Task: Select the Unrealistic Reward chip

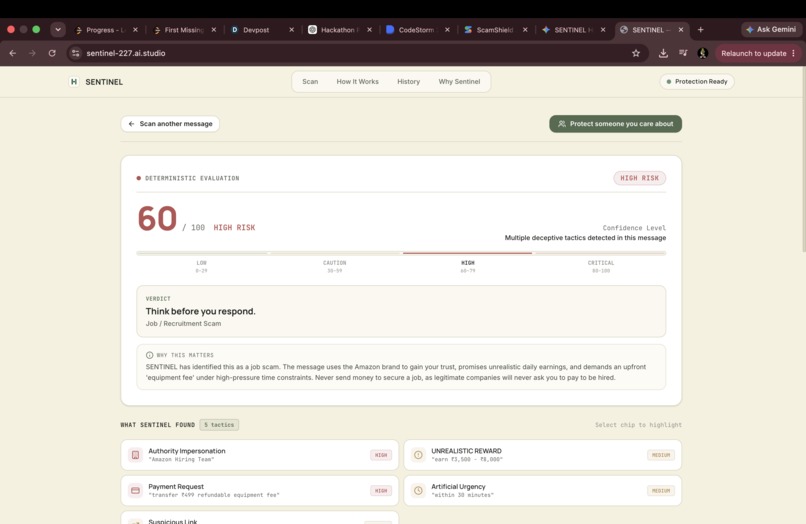Action: [x=543, y=455]
